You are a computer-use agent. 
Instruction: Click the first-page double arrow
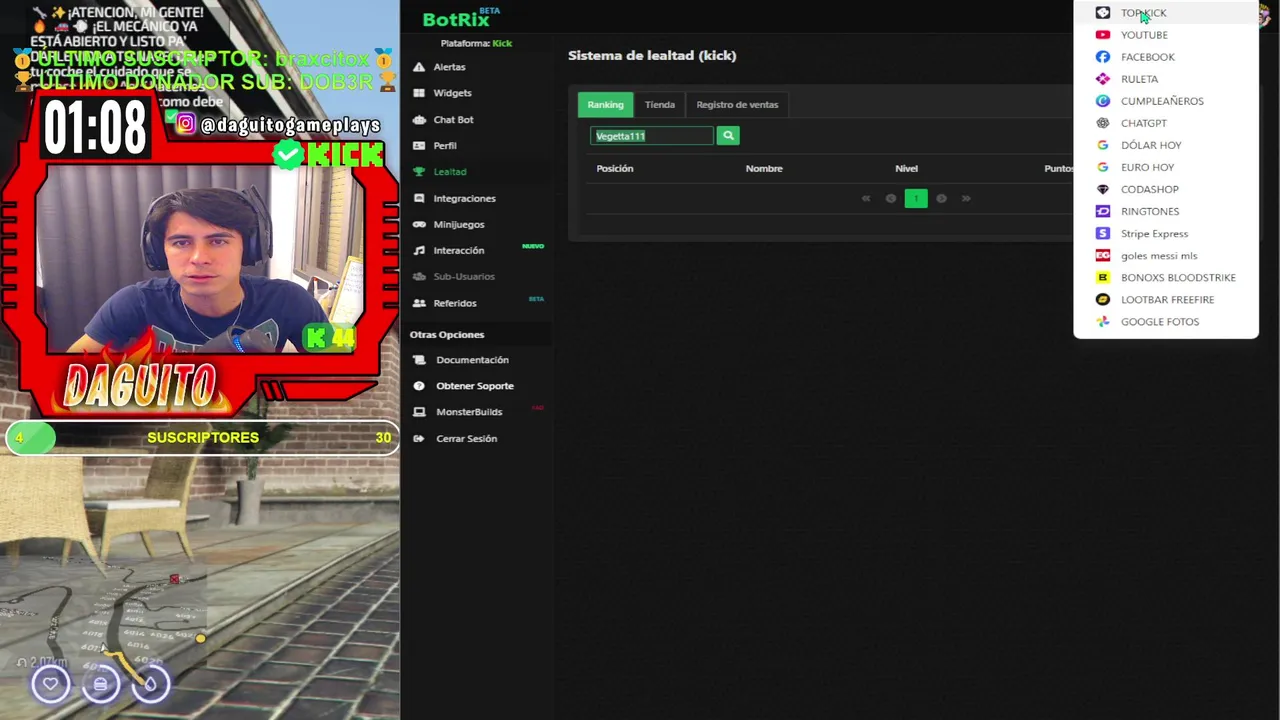click(x=866, y=198)
